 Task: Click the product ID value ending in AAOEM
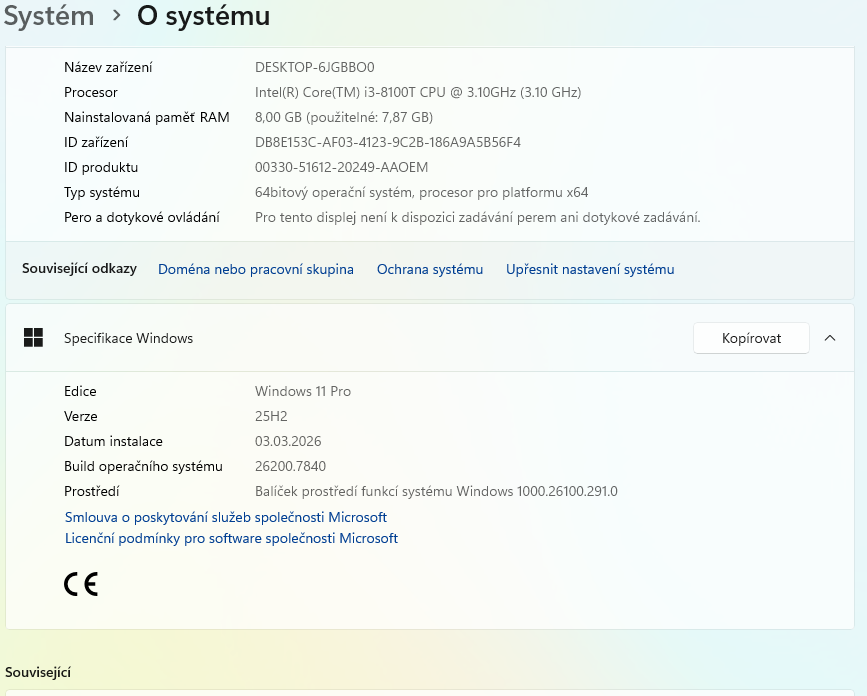[341, 167]
